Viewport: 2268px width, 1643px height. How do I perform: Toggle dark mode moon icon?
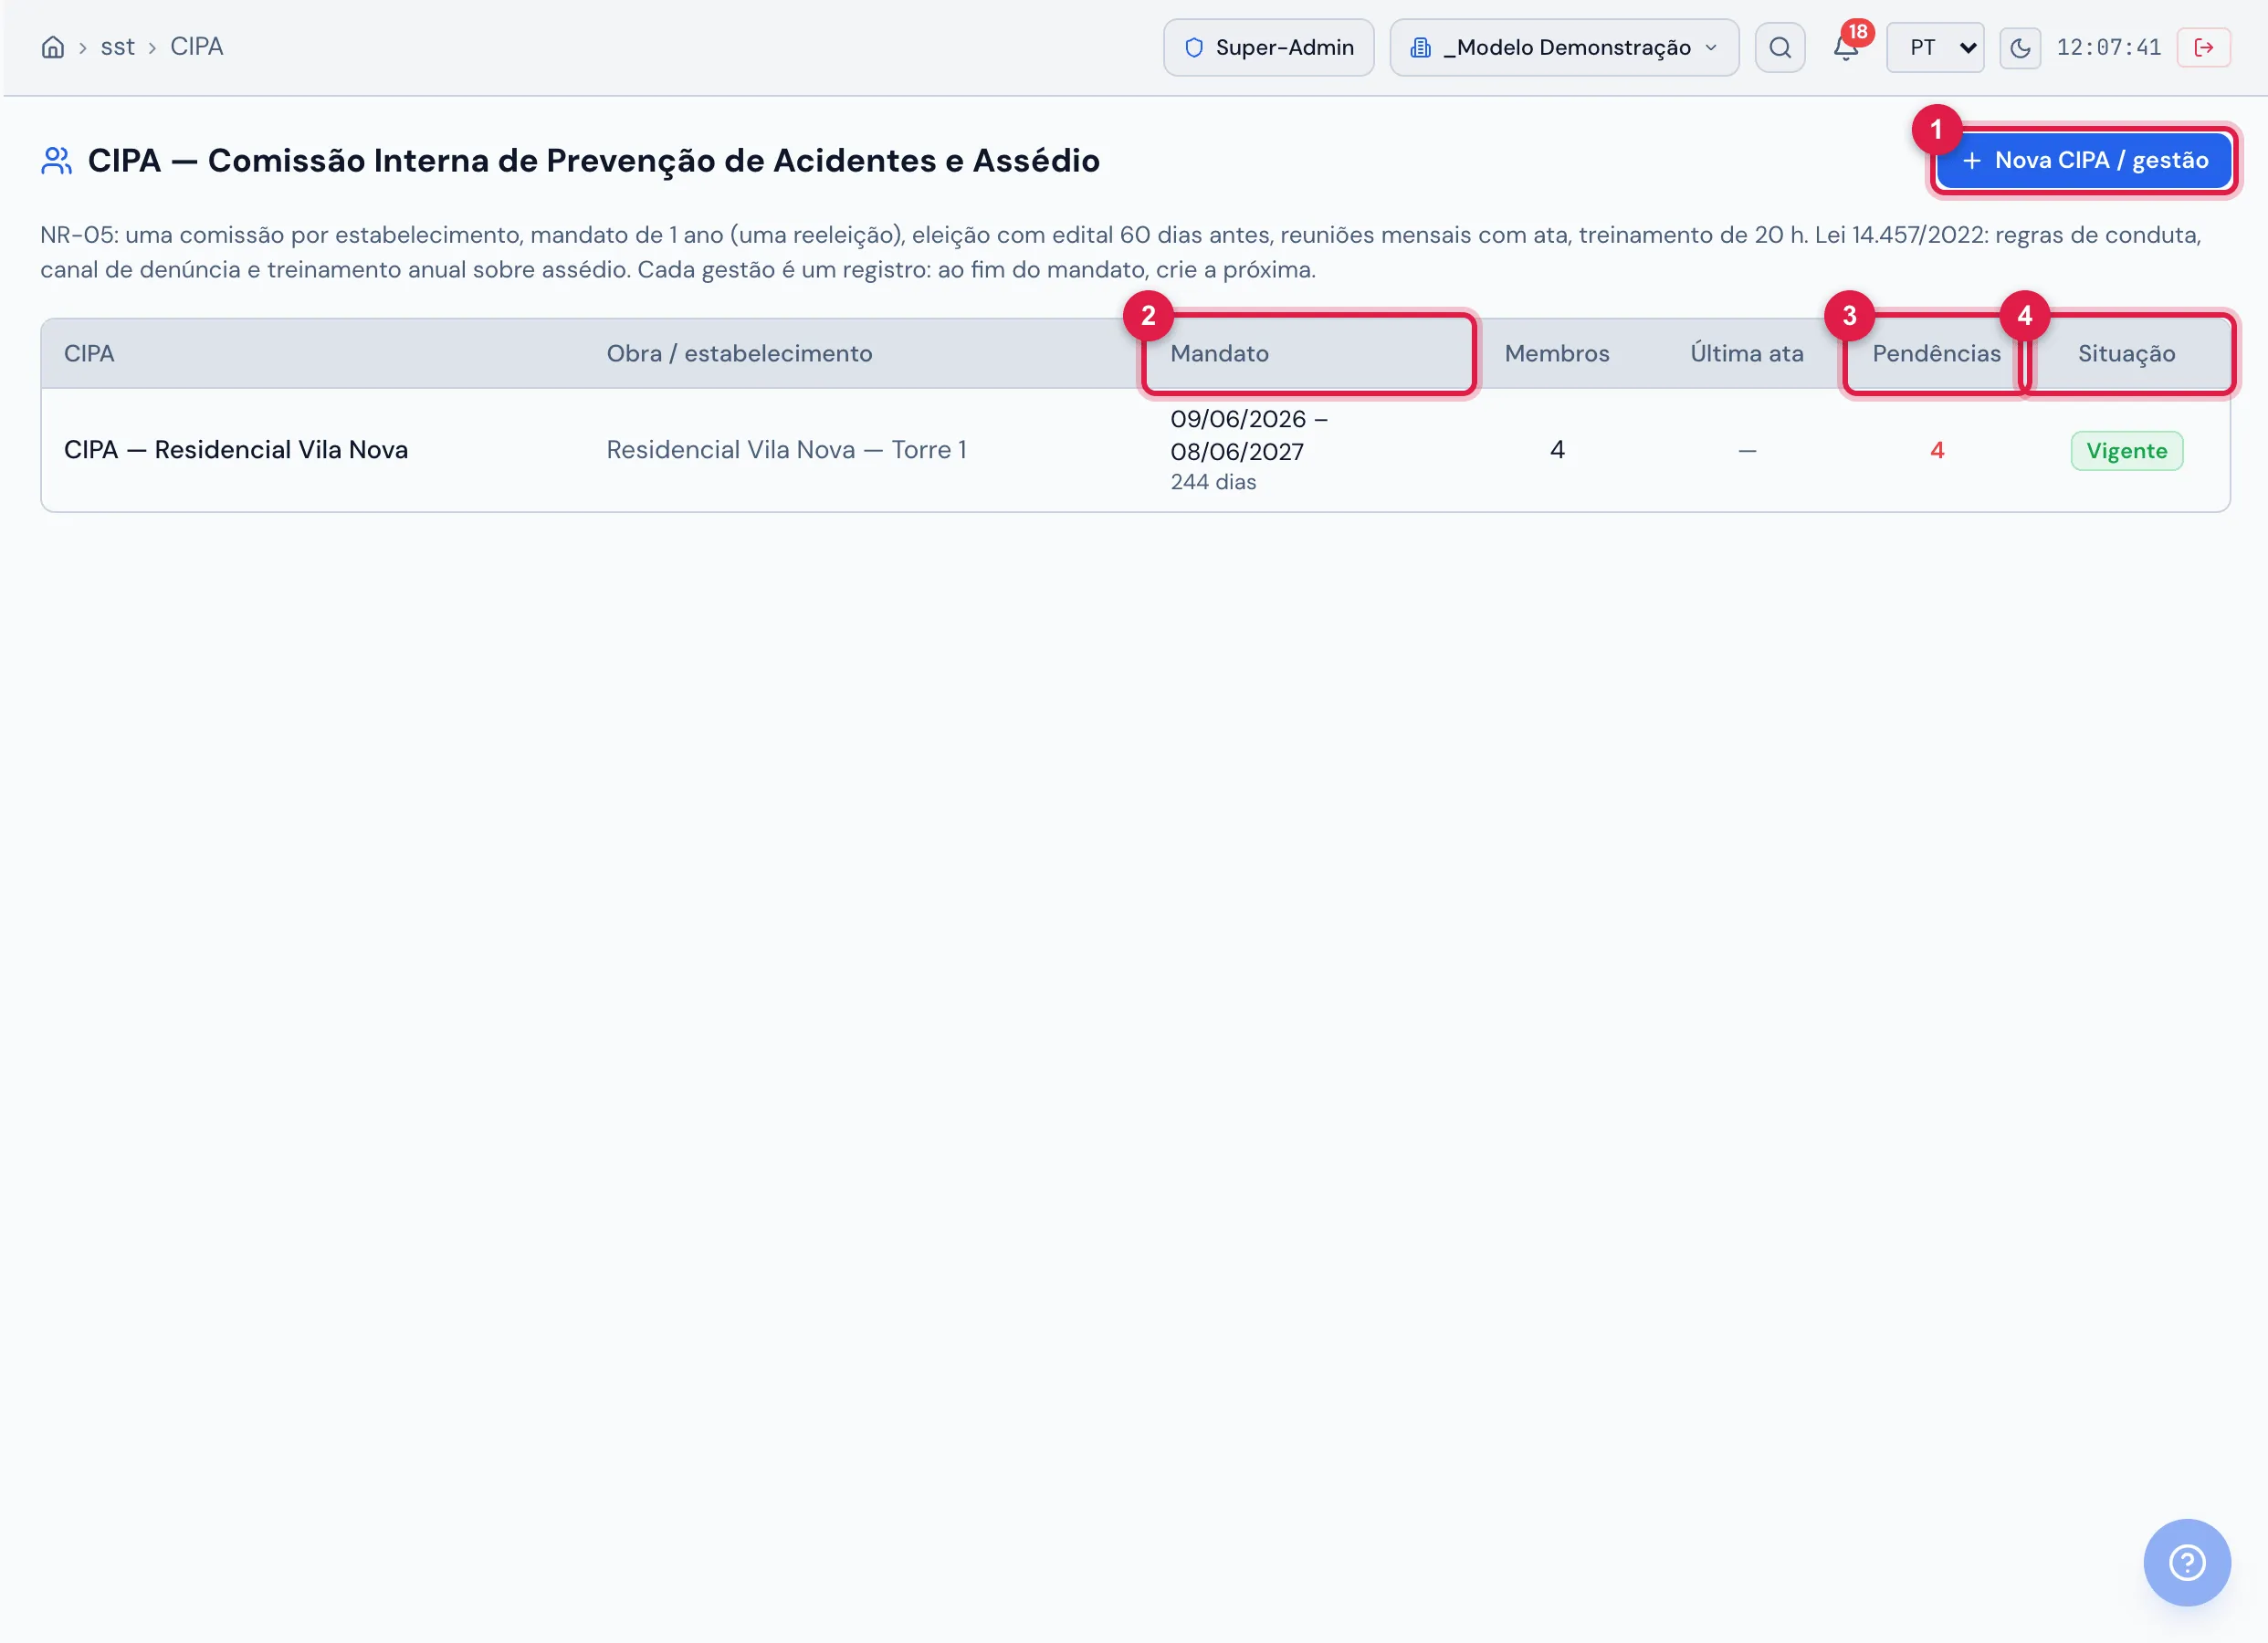2019,48
